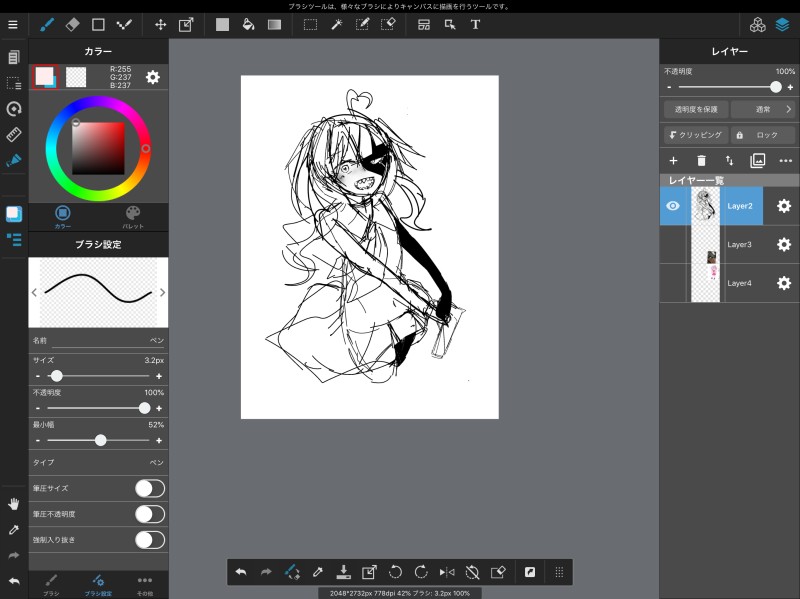
Task: Increase brush サイズ with plus
Action: coord(159,376)
